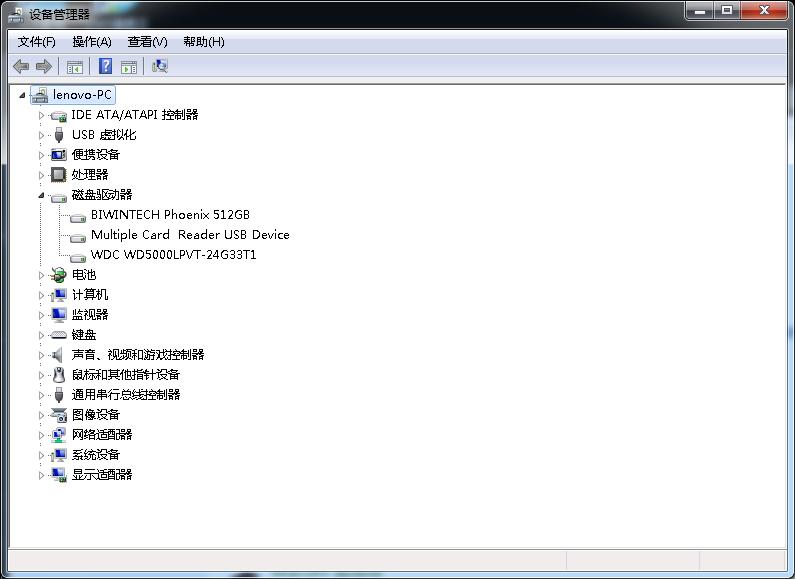Select the 系统设备 entry

pos(96,455)
